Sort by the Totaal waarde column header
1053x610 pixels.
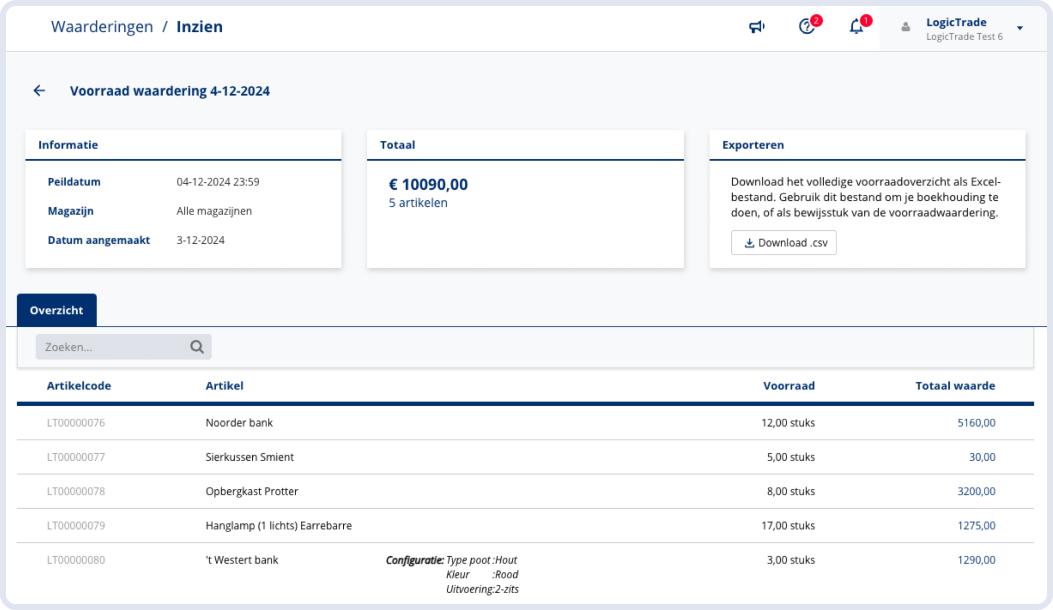(955, 386)
